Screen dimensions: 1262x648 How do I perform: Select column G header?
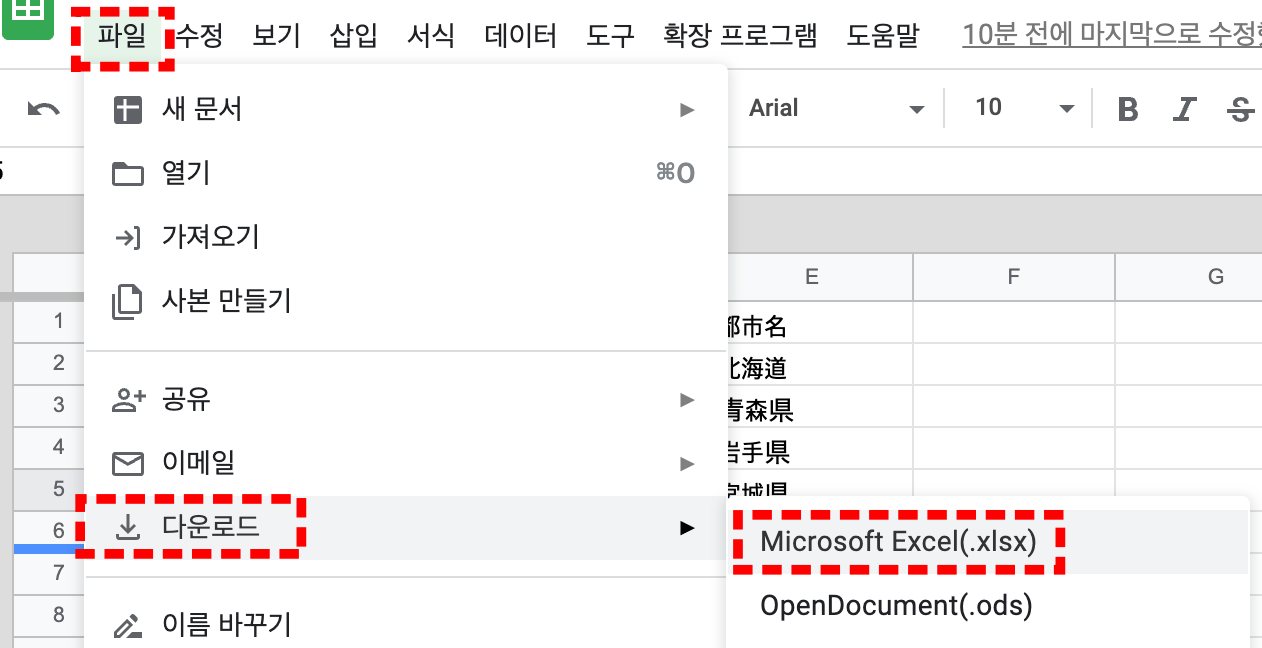pyautogui.click(x=1189, y=277)
